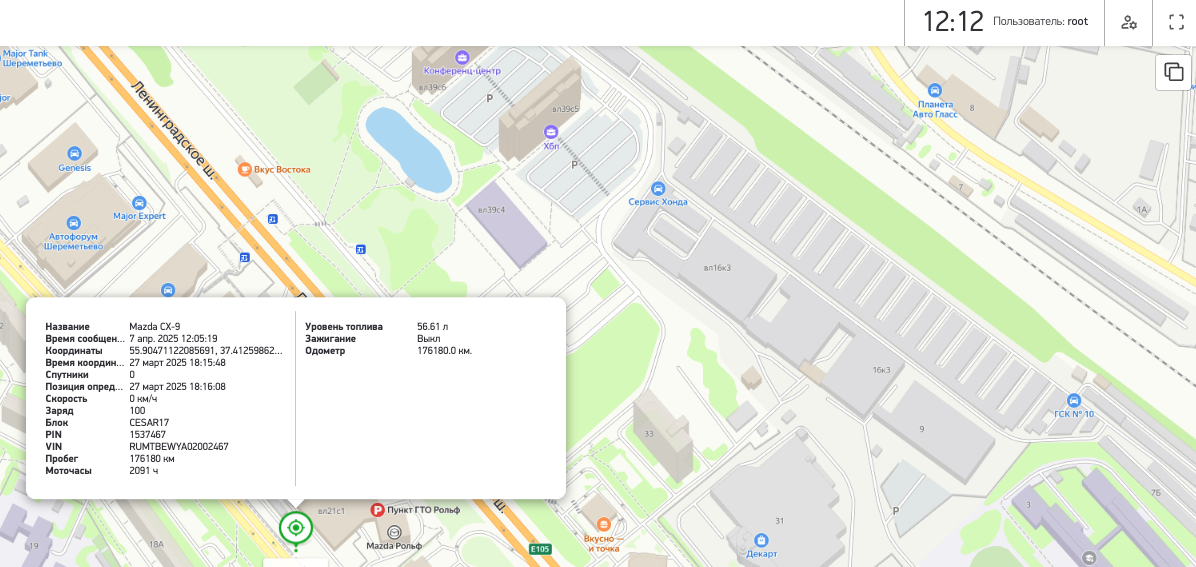The image size is (1196, 567).
Task: Select the odometer value 176180.0 км.
Action: tap(445, 351)
